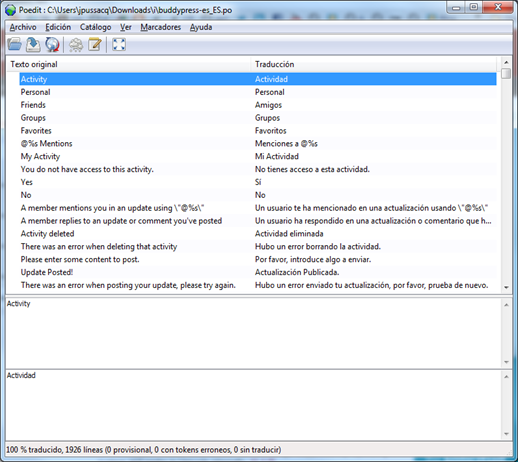The width and height of the screenshot is (518, 462).
Task: Click the fullscreen arrows toolbar icon
Action: (x=119, y=44)
